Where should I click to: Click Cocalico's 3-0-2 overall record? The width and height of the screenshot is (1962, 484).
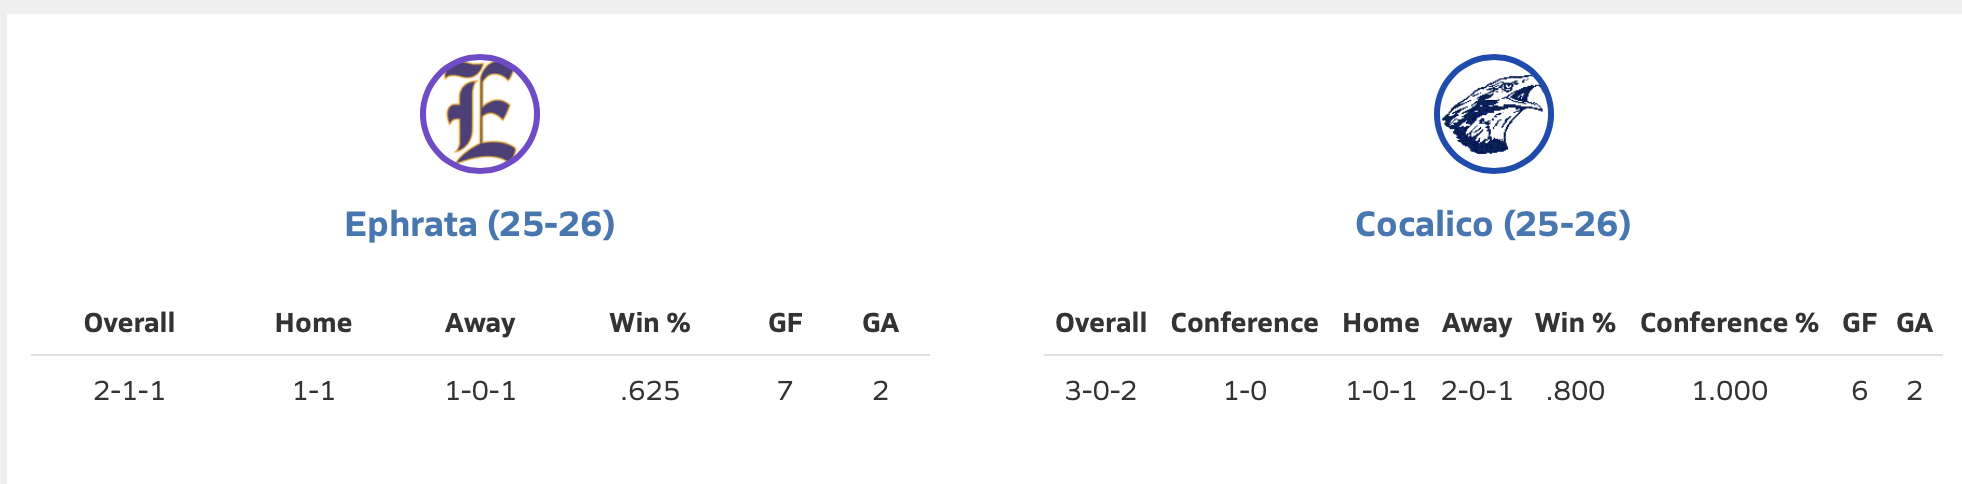coord(1100,391)
